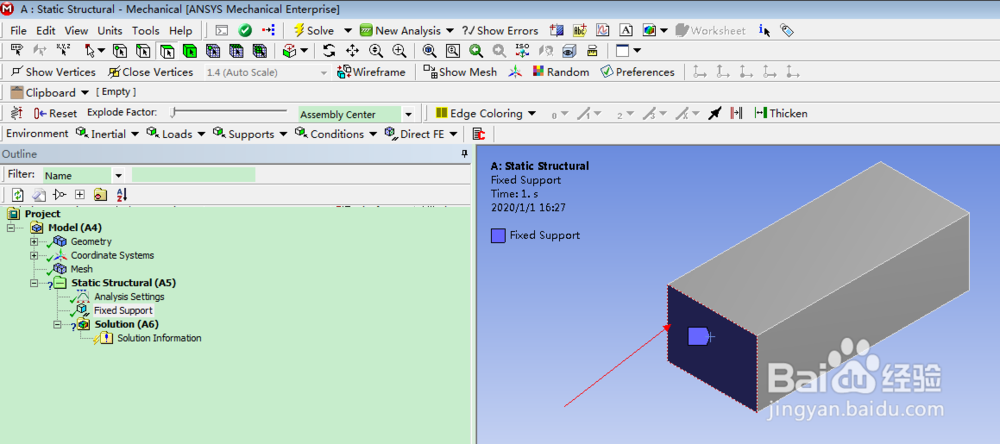Click the ruler toggle icon
This screenshot has width=1000, height=444.
click(592, 50)
